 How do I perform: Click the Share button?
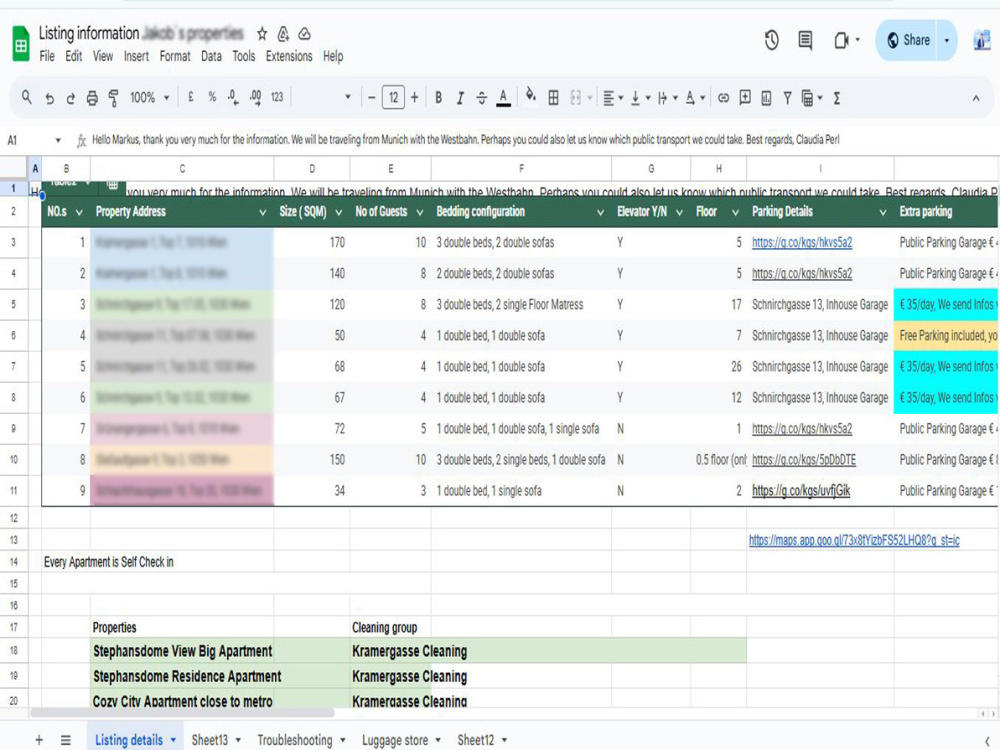coord(908,40)
